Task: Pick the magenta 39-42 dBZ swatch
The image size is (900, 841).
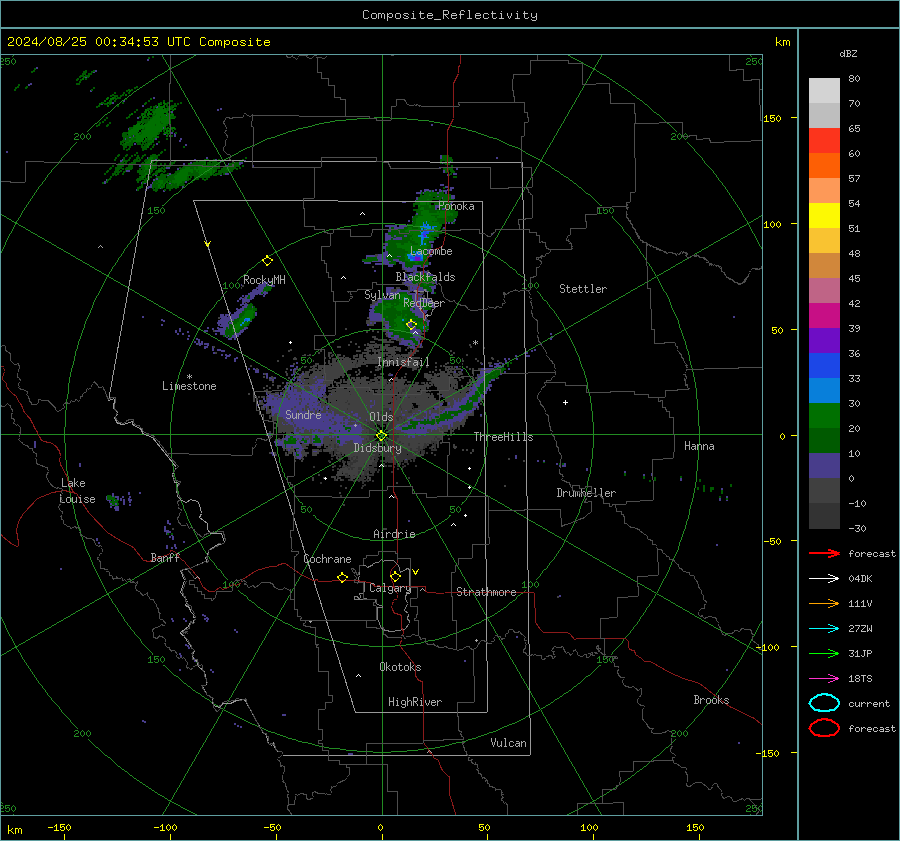Action: [824, 316]
